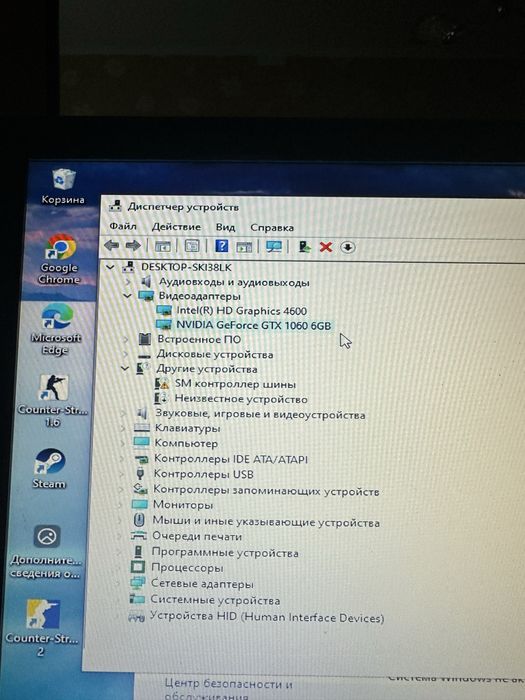Open the Microsoft Edge desktop shortcut
This screenshot has width=525, height=700.
click(x=56, y=329)
